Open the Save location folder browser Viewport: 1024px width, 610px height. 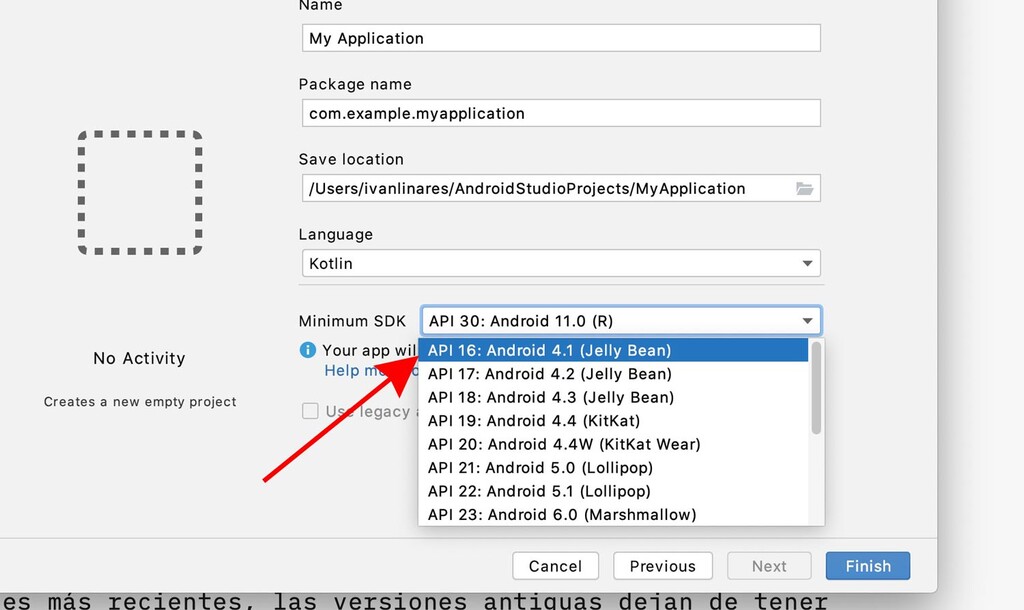[x=806, y=188]
